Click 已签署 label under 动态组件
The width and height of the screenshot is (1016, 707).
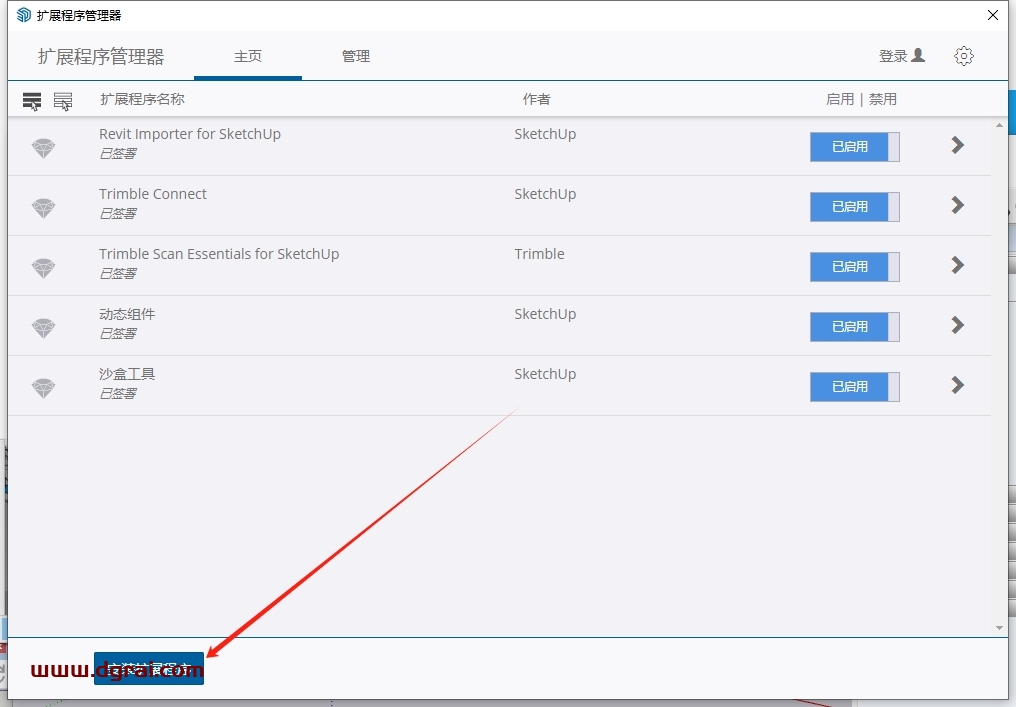point(118,333)
